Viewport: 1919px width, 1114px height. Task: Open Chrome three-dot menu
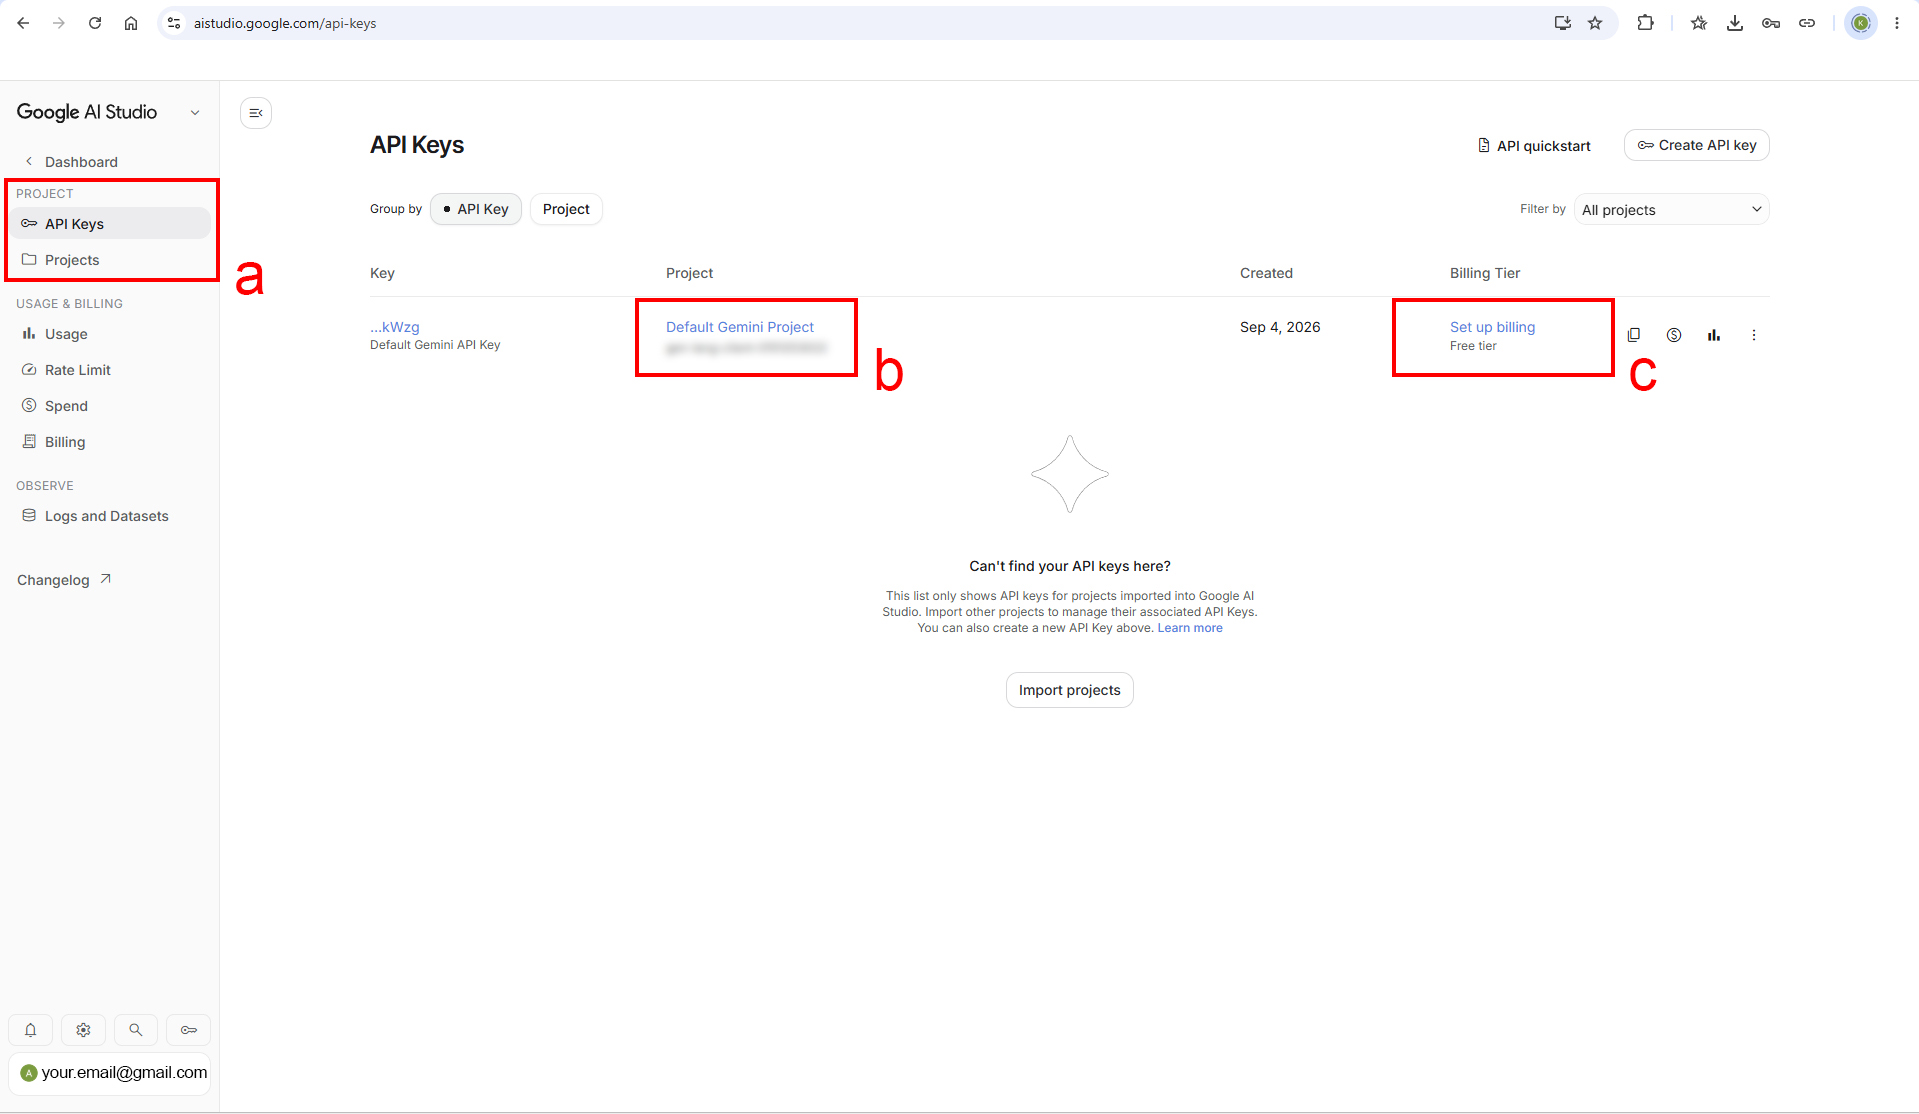tap(1897, 23)
